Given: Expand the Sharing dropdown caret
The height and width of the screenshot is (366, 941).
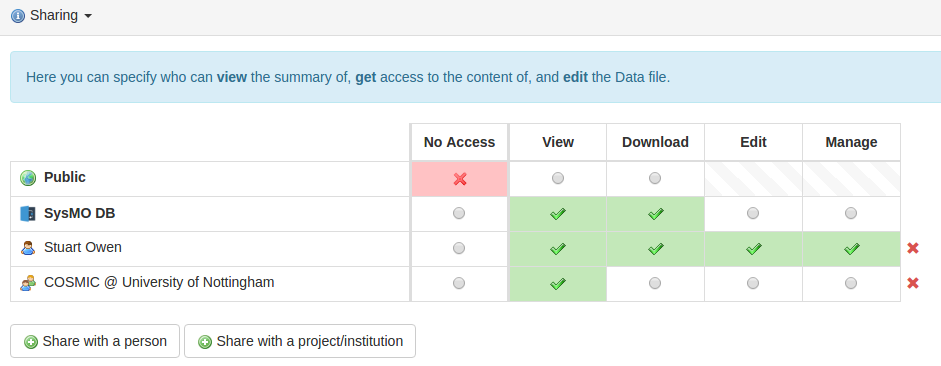Looking at the screenshot, I should tap(88, 16).
